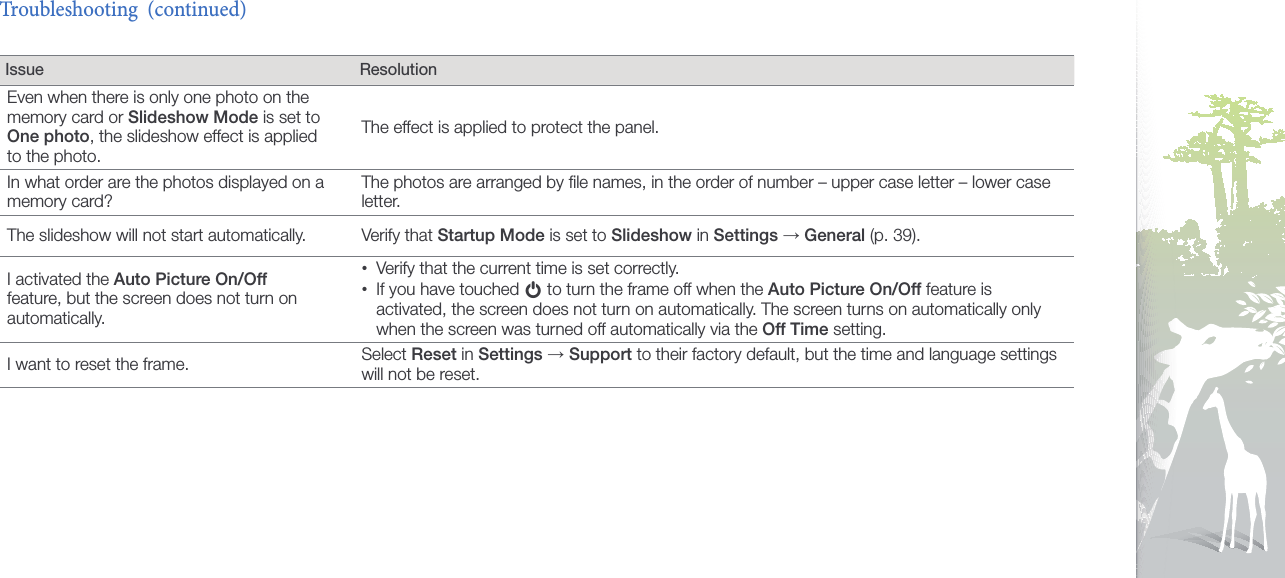Screen dimensions: 1285x578
Task: Click "Verify that the current time is set correctly."
Action: click(527, 269)
